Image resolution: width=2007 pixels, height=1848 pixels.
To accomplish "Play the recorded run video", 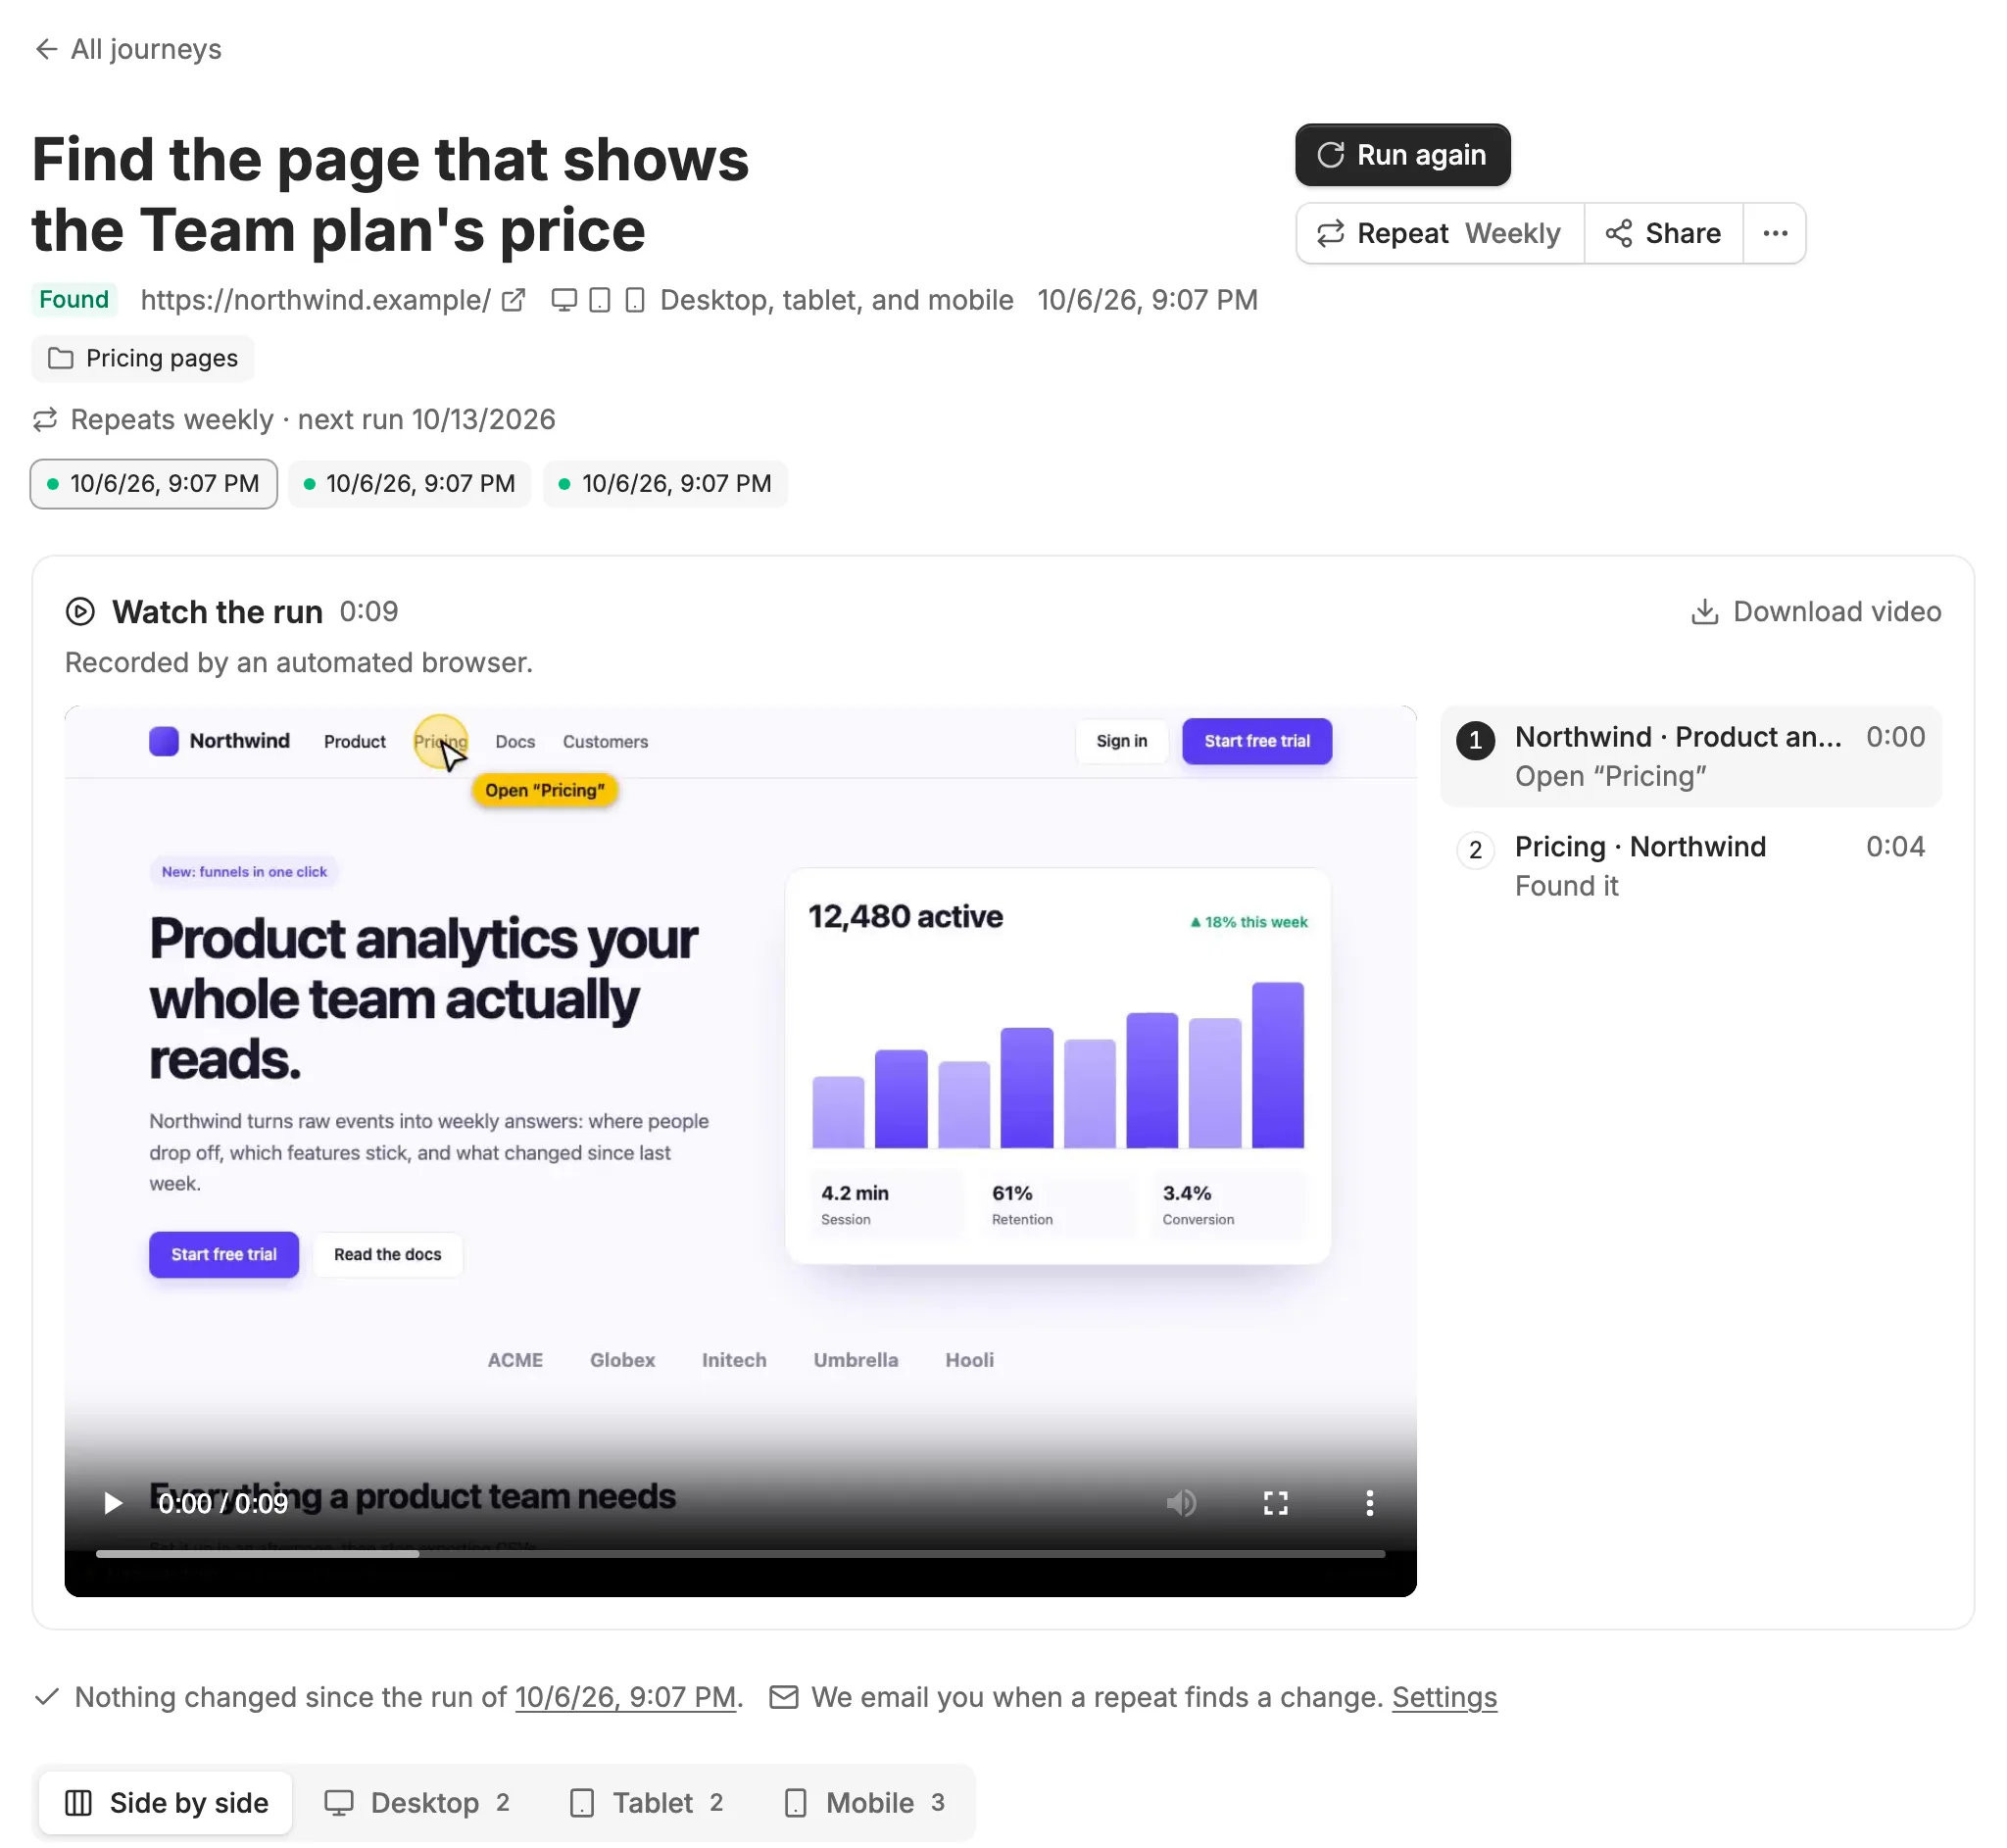I will click(x=113, y=1503).
